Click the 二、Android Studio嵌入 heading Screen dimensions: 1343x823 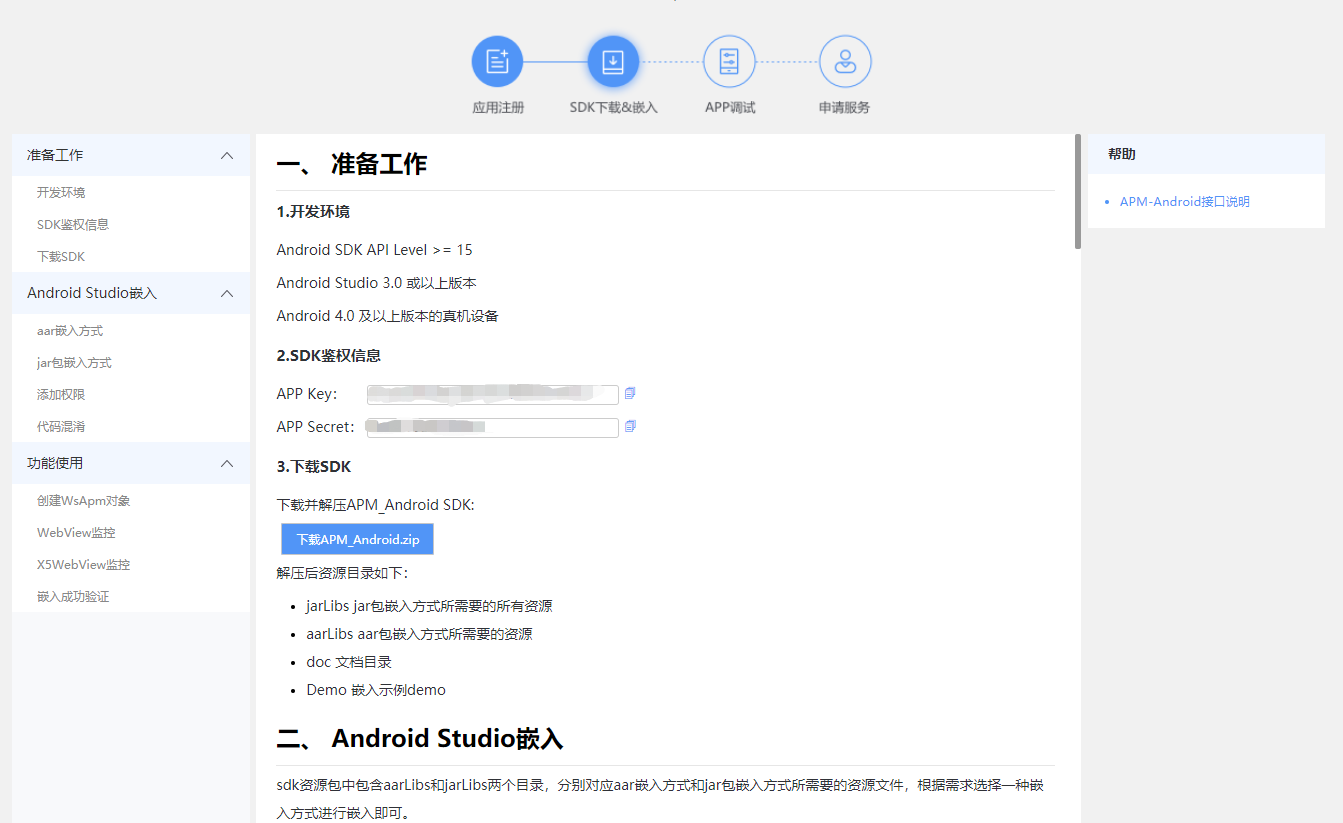pyautogui.click(x=420, y=739)
